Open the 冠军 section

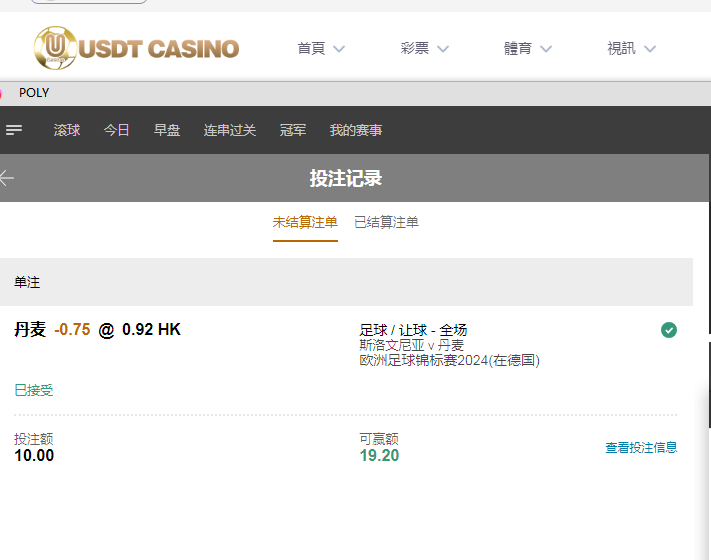[x=292, y=130]
